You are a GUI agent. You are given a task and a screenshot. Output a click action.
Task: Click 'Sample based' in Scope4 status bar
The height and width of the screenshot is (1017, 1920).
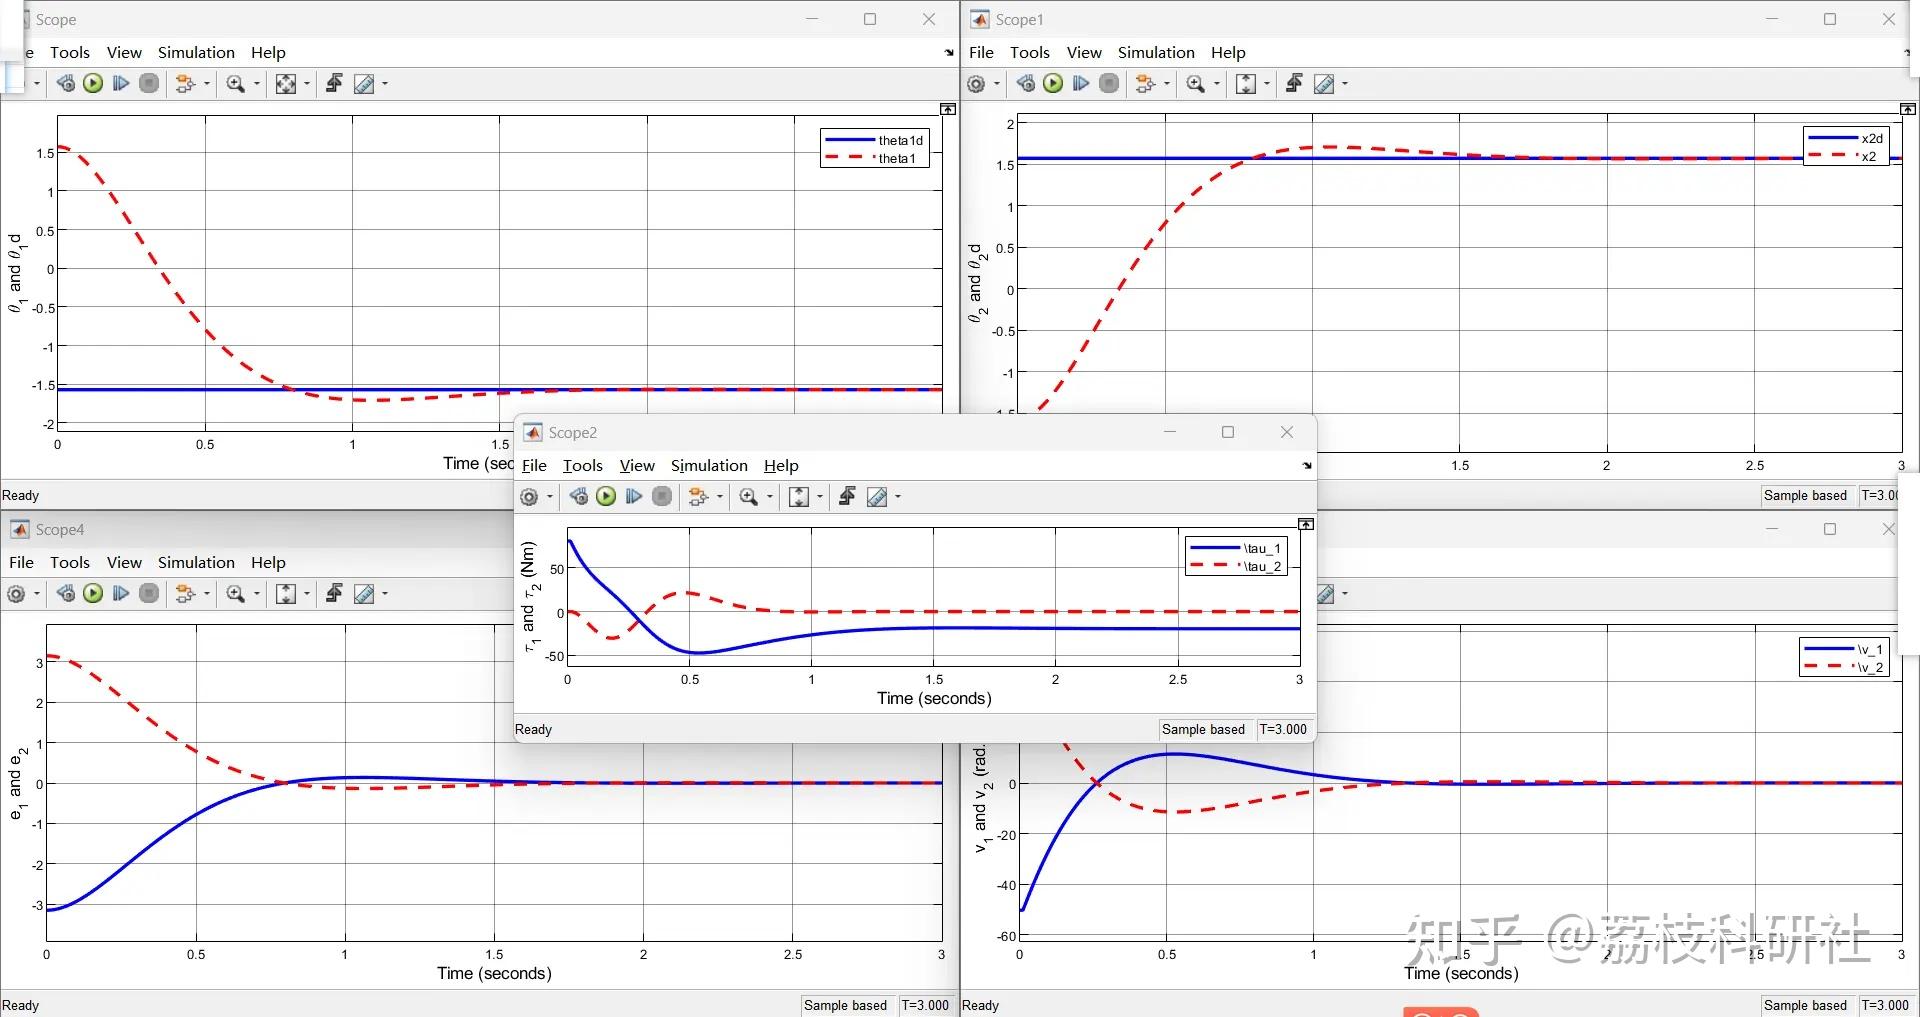(845, 1006)
